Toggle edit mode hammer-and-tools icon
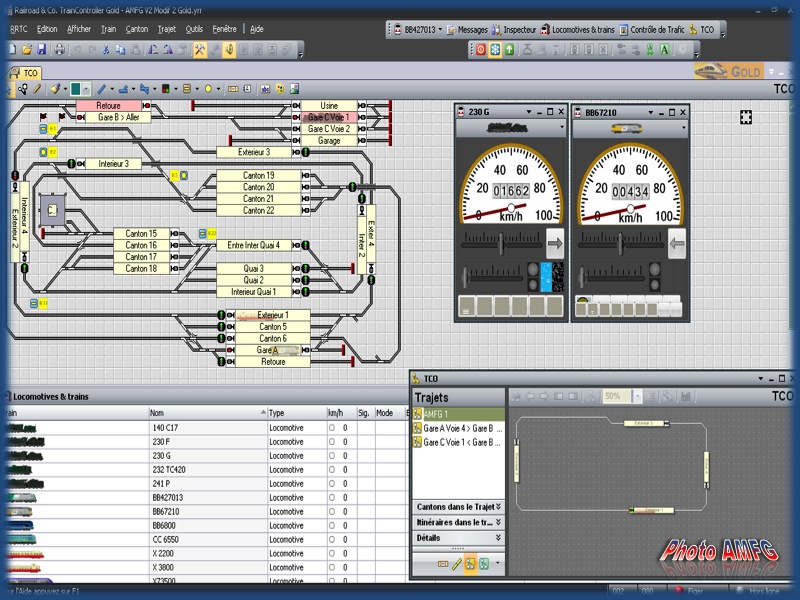 tap(200, 49)
